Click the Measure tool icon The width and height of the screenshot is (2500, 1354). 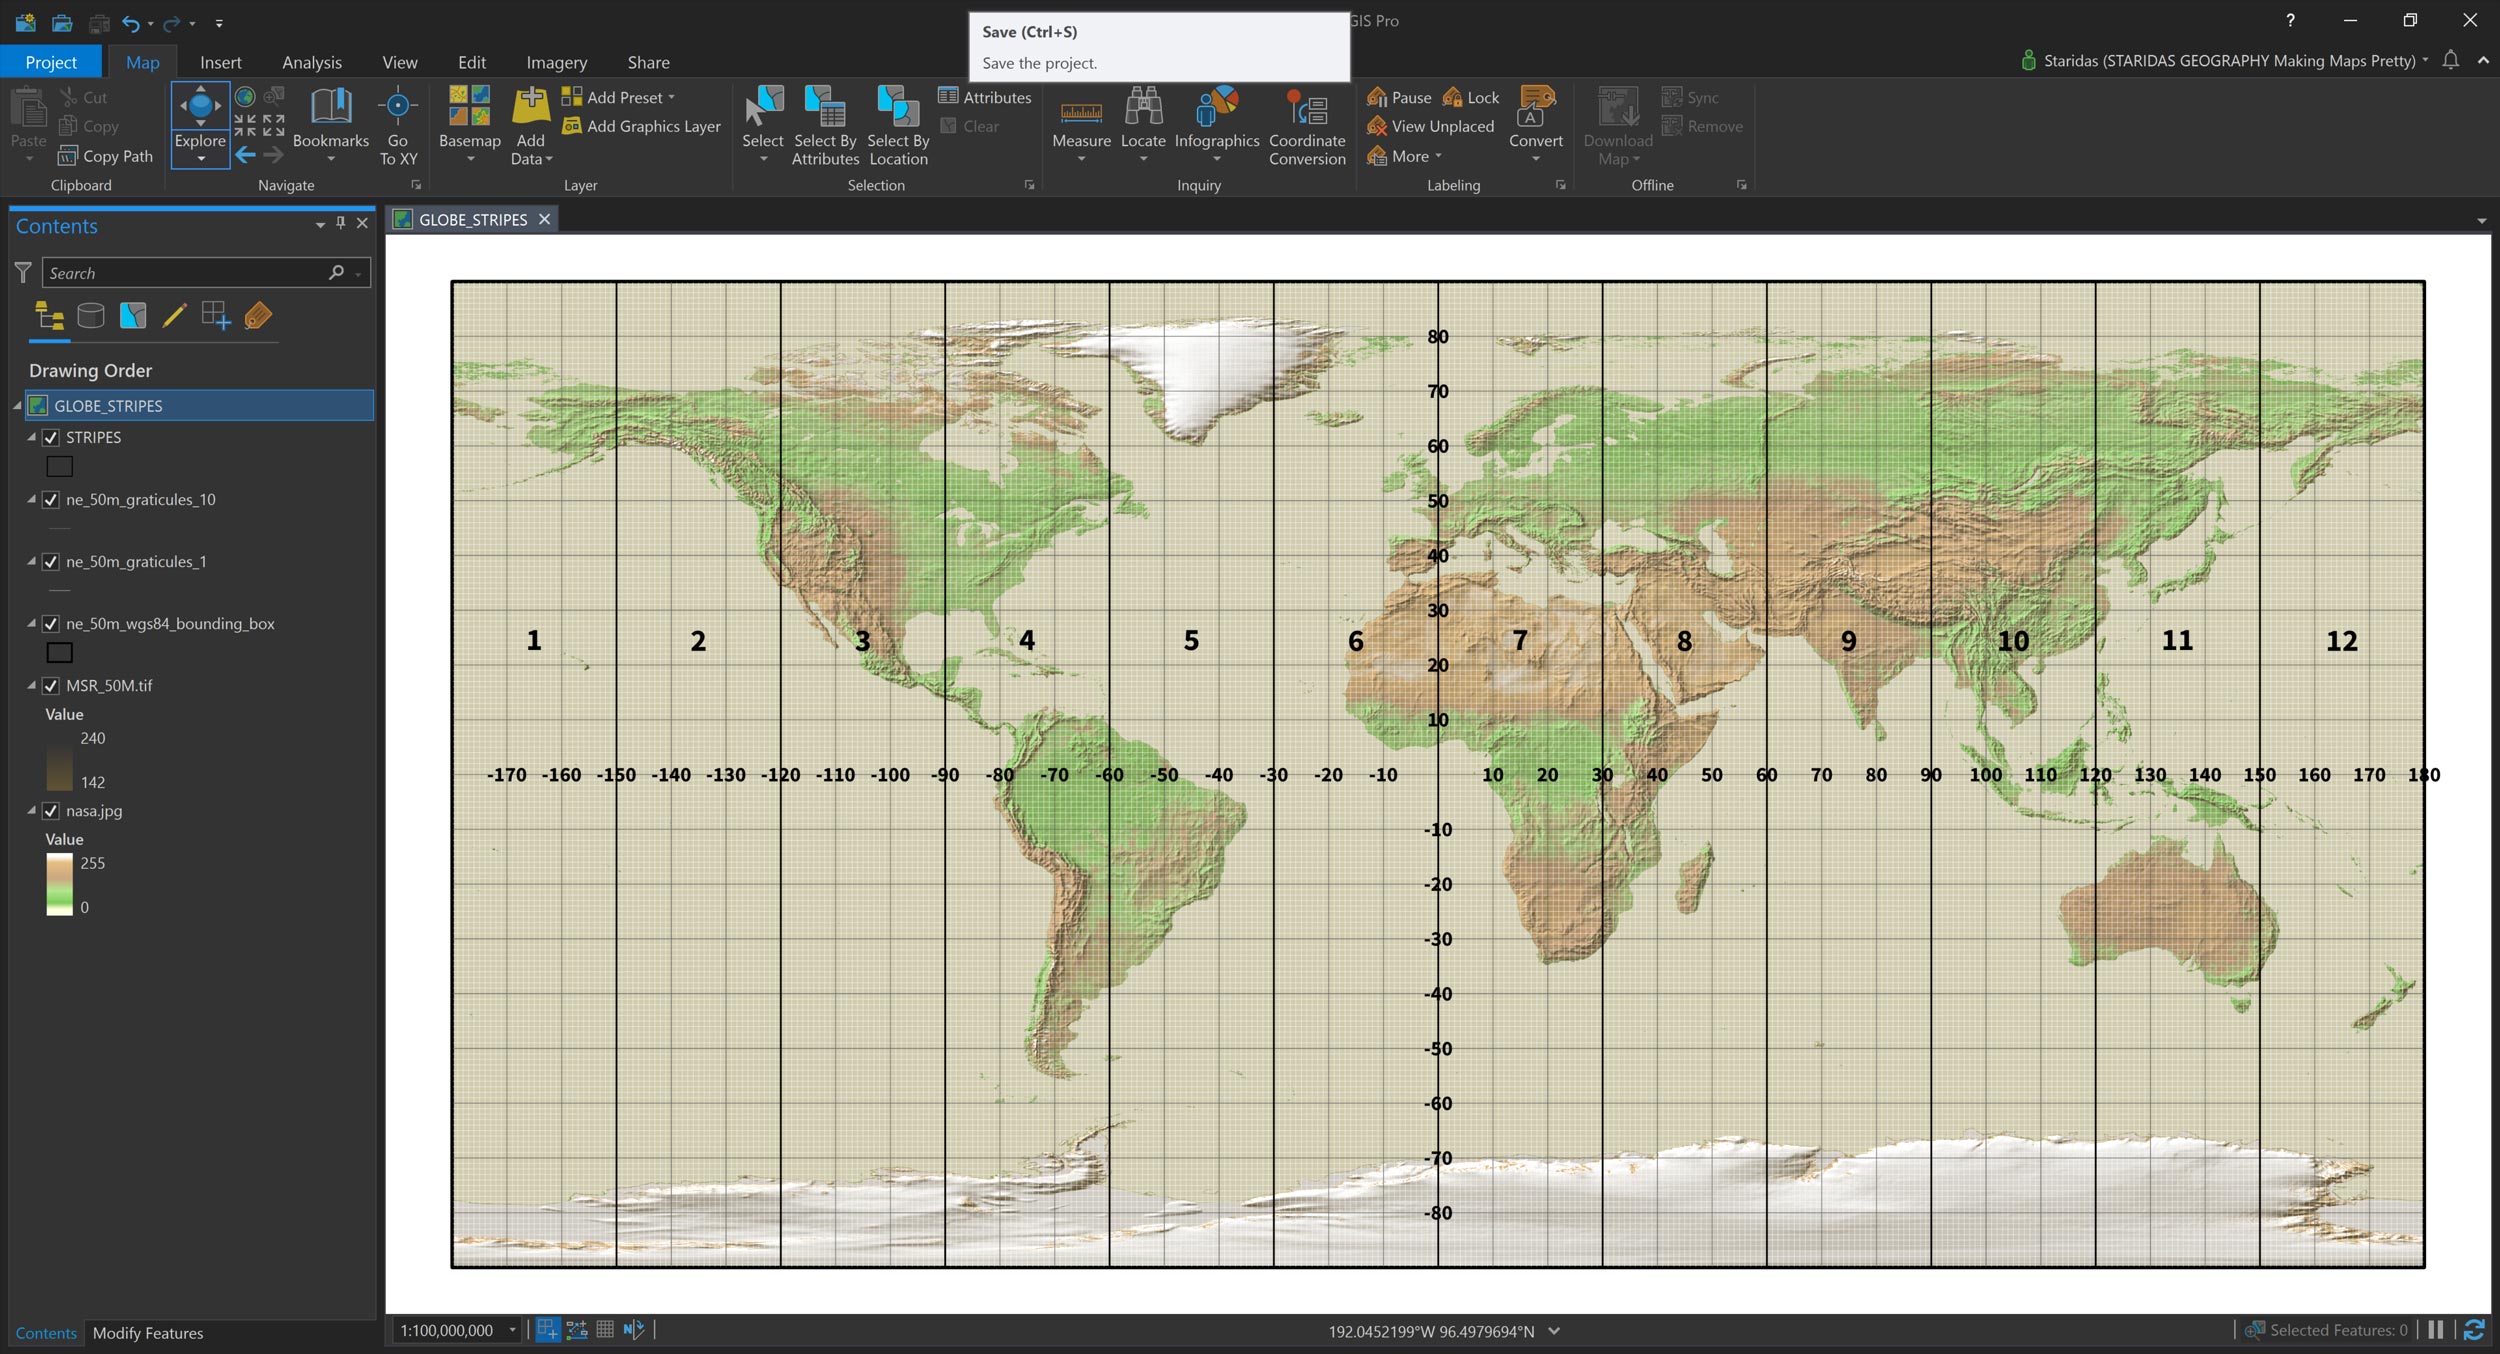click(1081, 112)
